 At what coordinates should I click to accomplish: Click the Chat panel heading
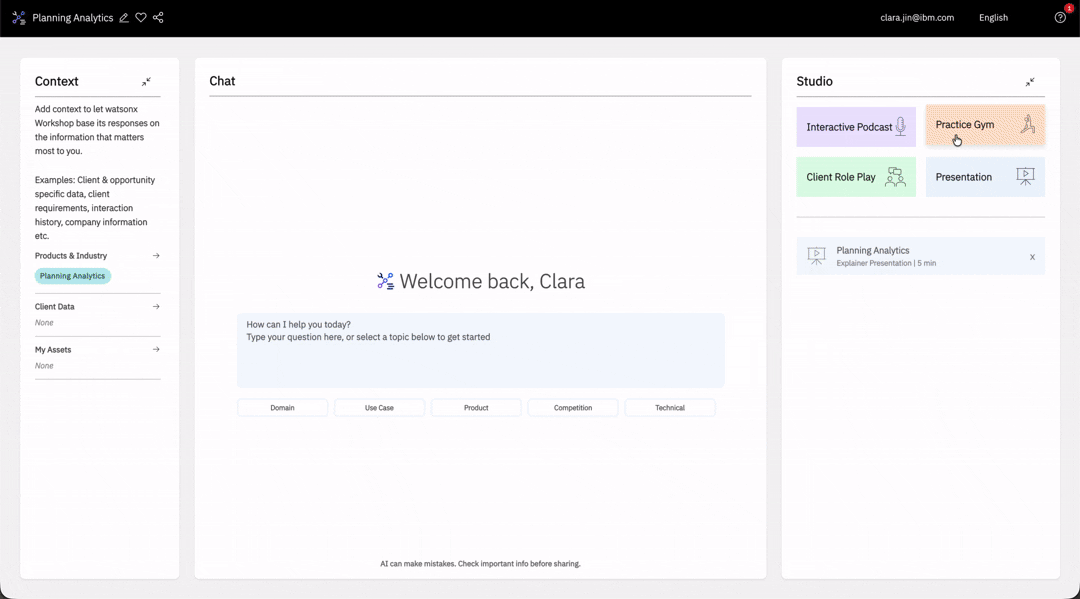coord(222,81)
